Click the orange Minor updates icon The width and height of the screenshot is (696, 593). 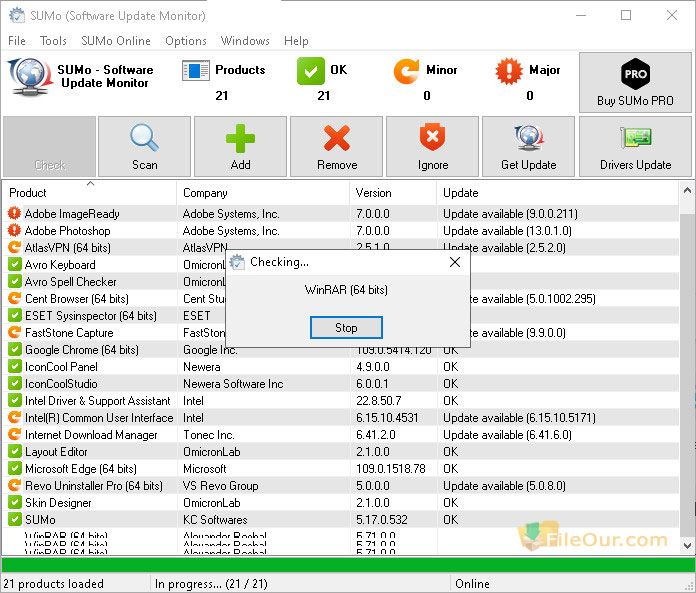[x=406, y=71]
